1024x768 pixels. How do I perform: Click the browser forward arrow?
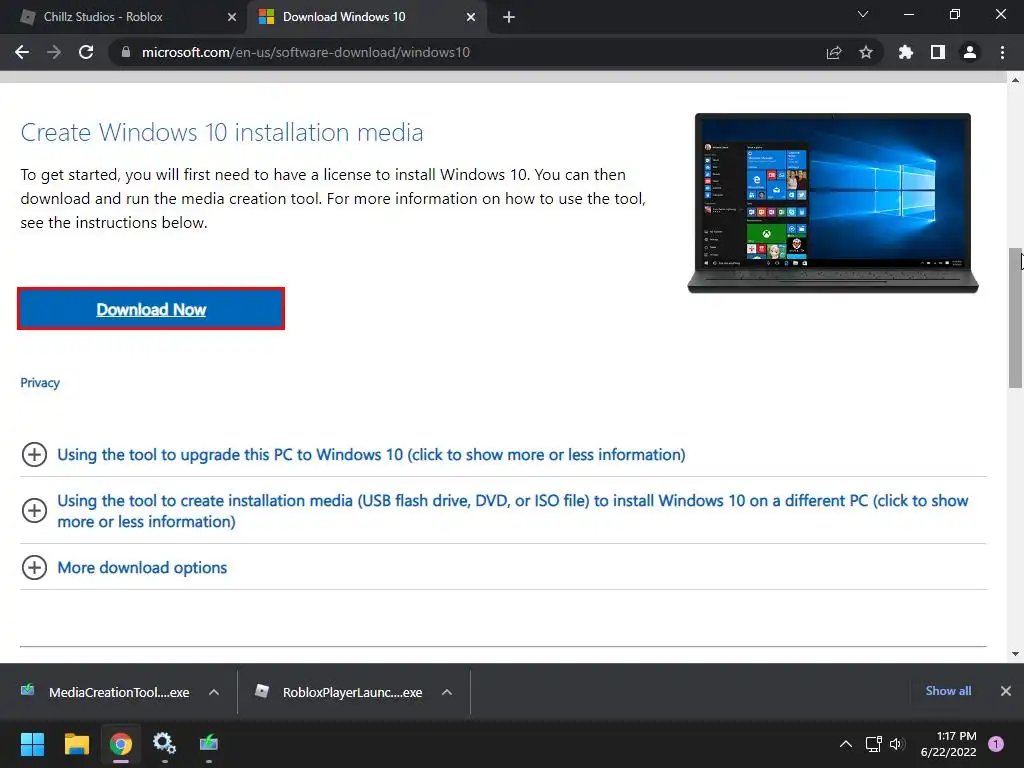pyautogui.click(x=54, y=52)
